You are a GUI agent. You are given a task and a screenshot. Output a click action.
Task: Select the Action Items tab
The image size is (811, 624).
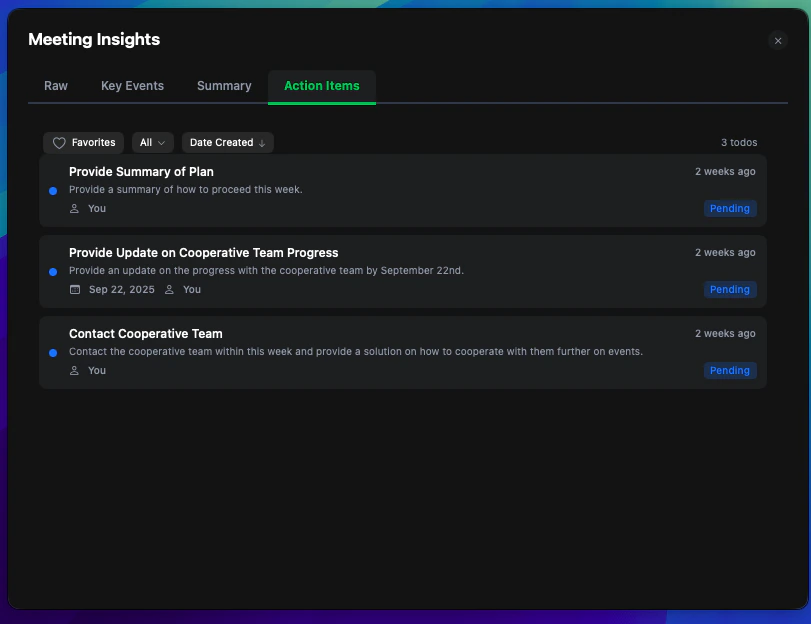tap(321, 86)
